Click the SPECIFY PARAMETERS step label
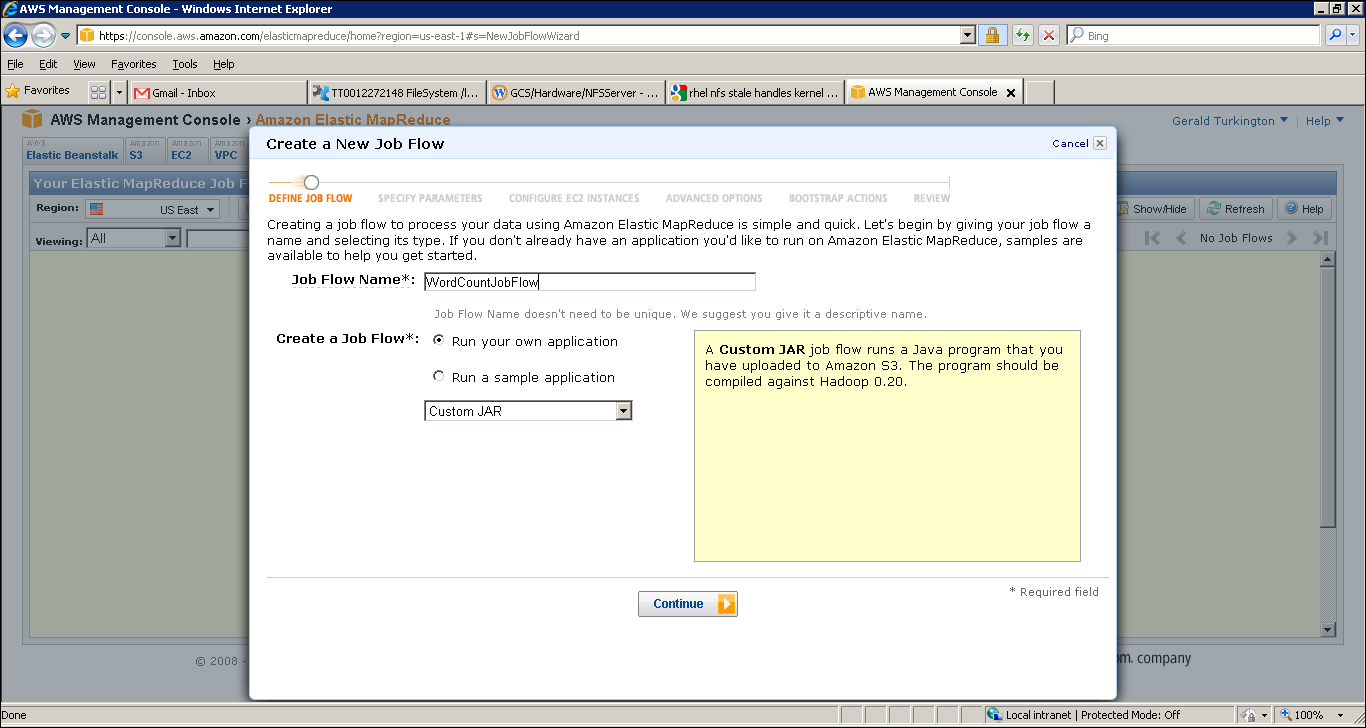This screenshot has height=728, width=1366. point(430,198)
